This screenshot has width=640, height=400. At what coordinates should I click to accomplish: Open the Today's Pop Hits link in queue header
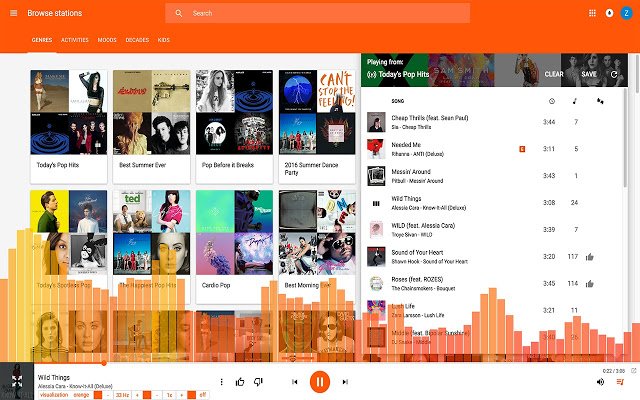tap(404, 74)
